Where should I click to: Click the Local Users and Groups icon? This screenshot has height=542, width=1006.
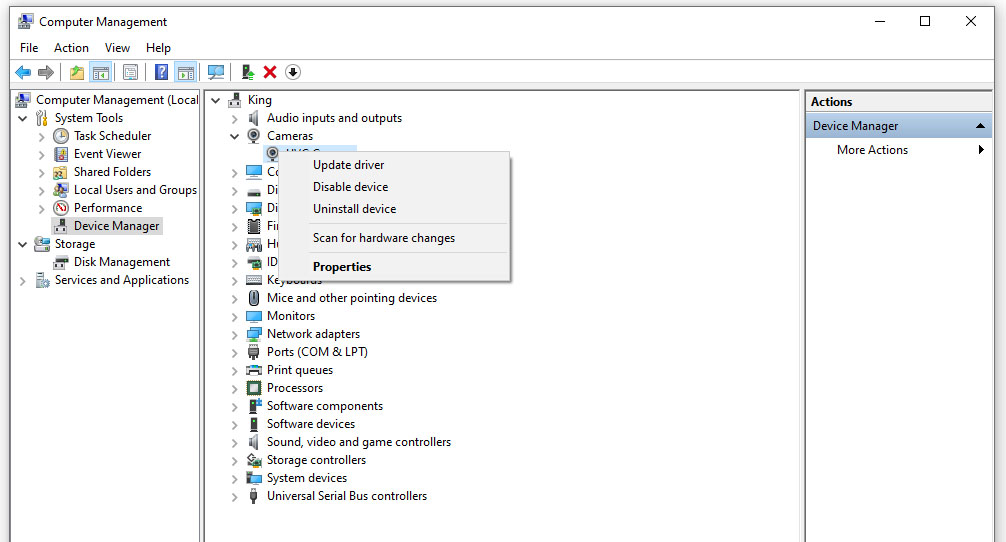61,190
